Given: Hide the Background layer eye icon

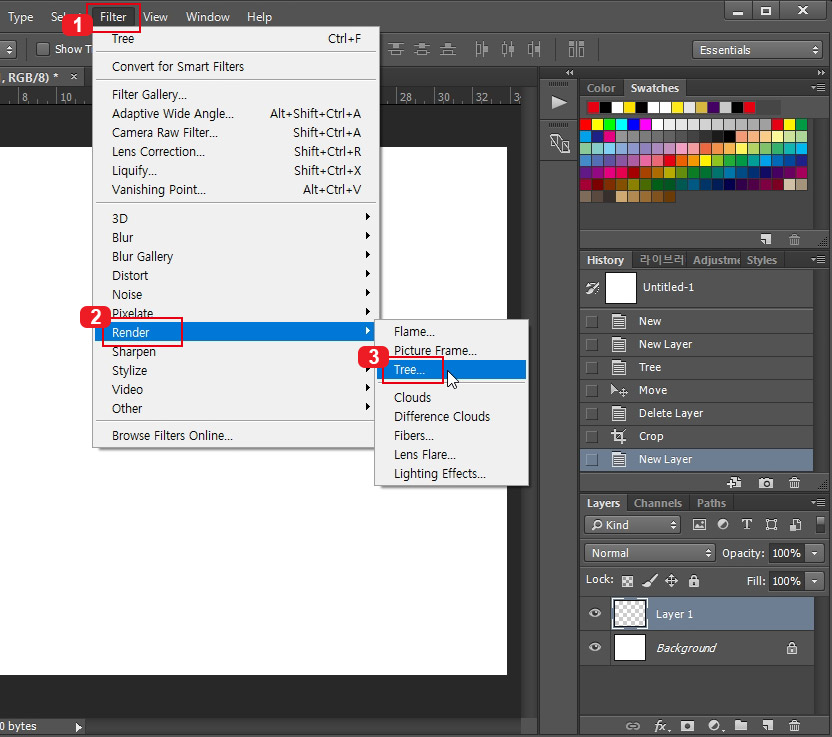Looking at the screenshot, I should click(595, 647).
